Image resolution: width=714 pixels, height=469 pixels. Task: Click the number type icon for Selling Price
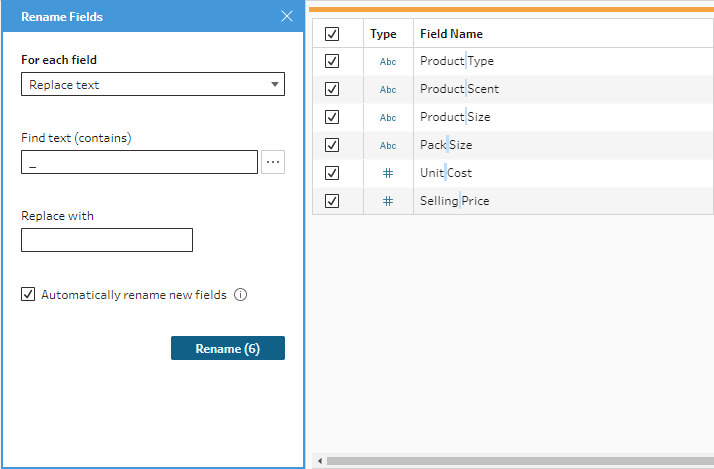(x=388, y=201)
